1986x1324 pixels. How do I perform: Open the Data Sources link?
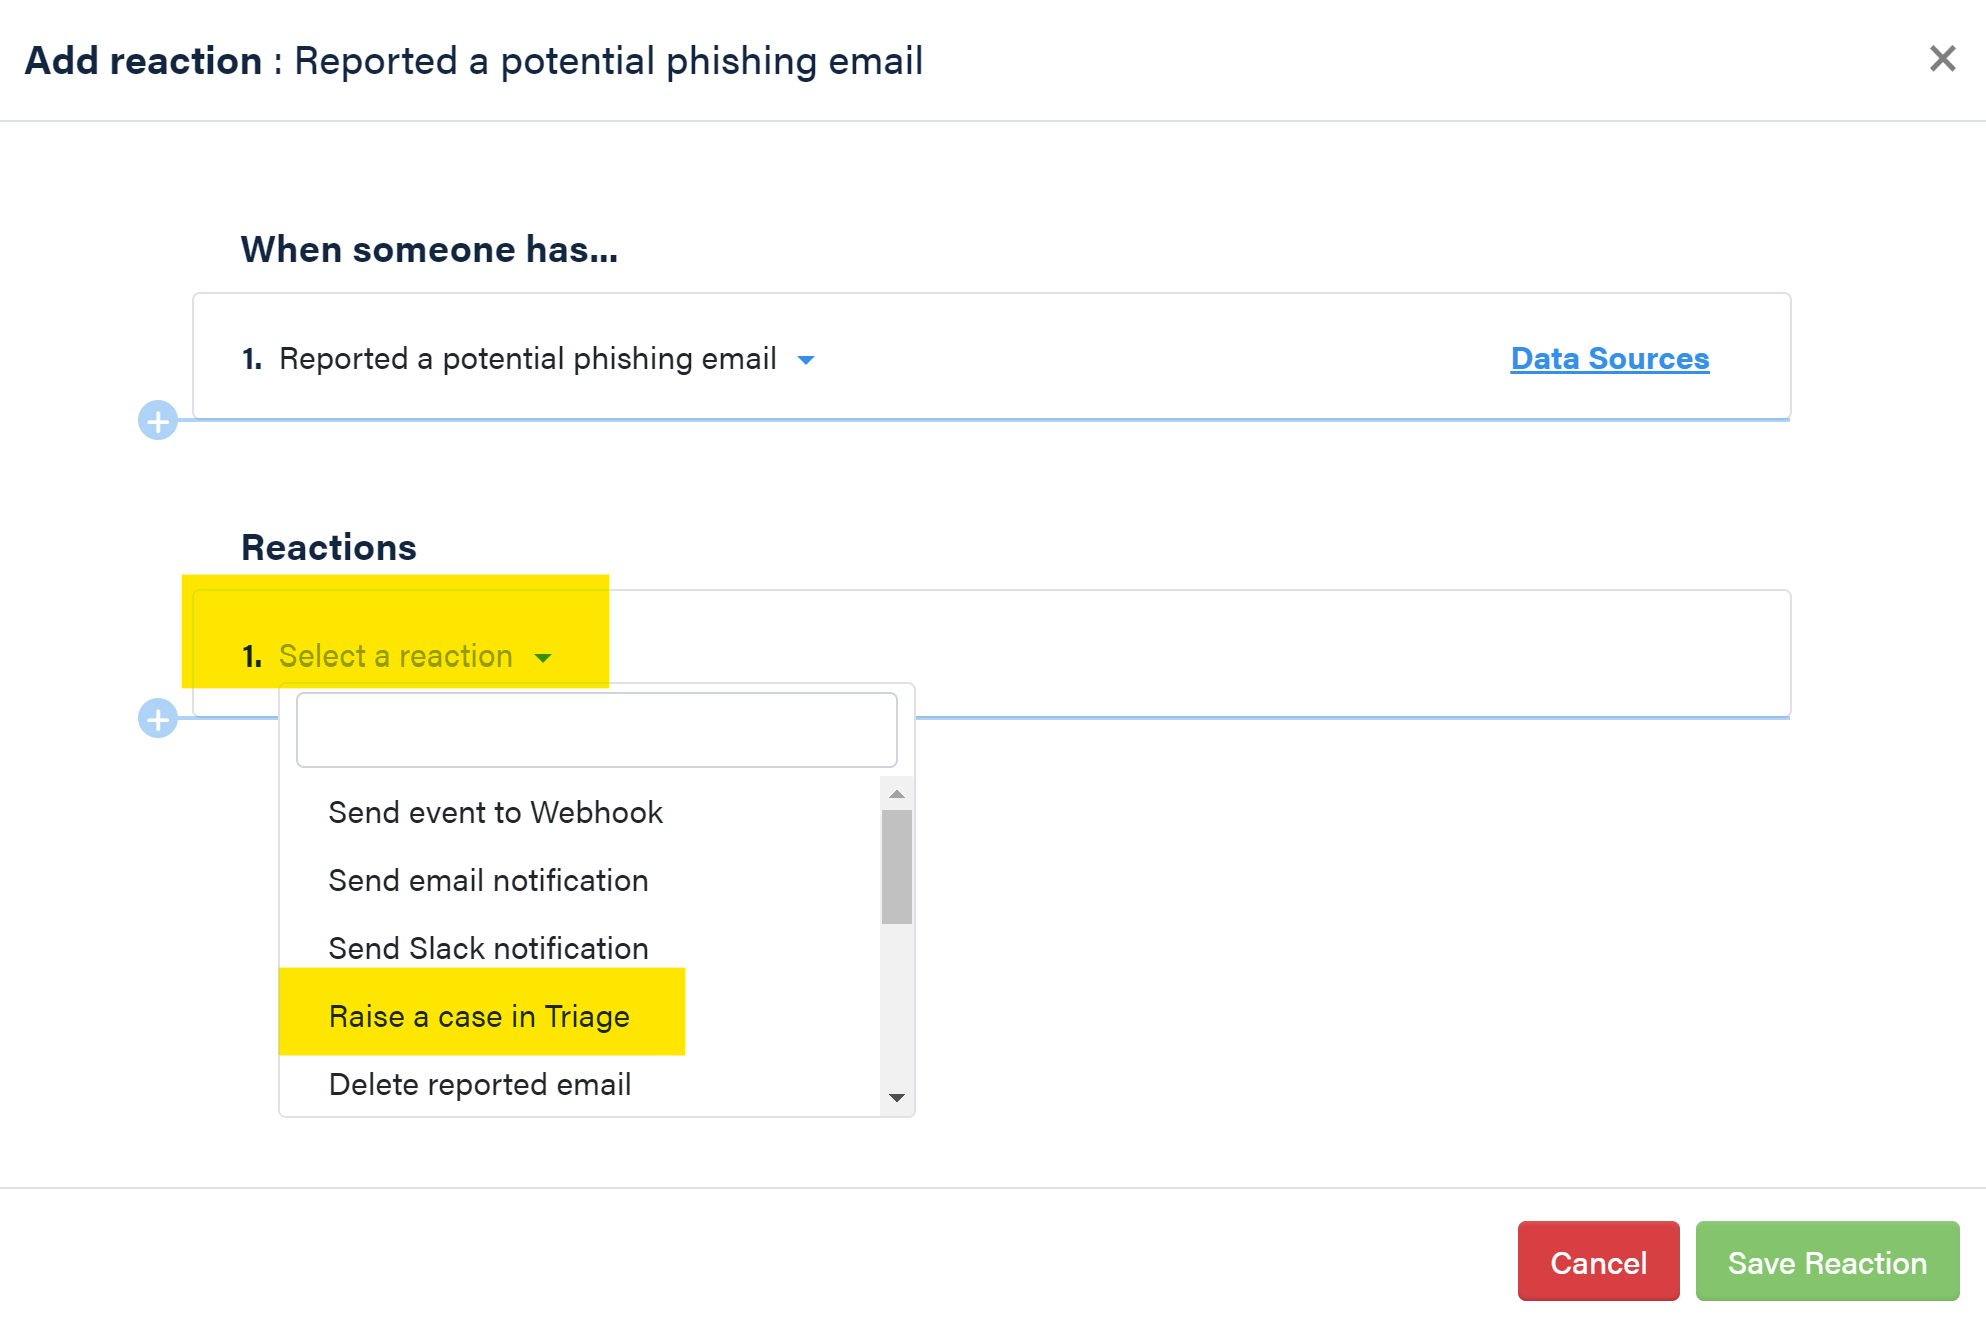coord(1610,358)
